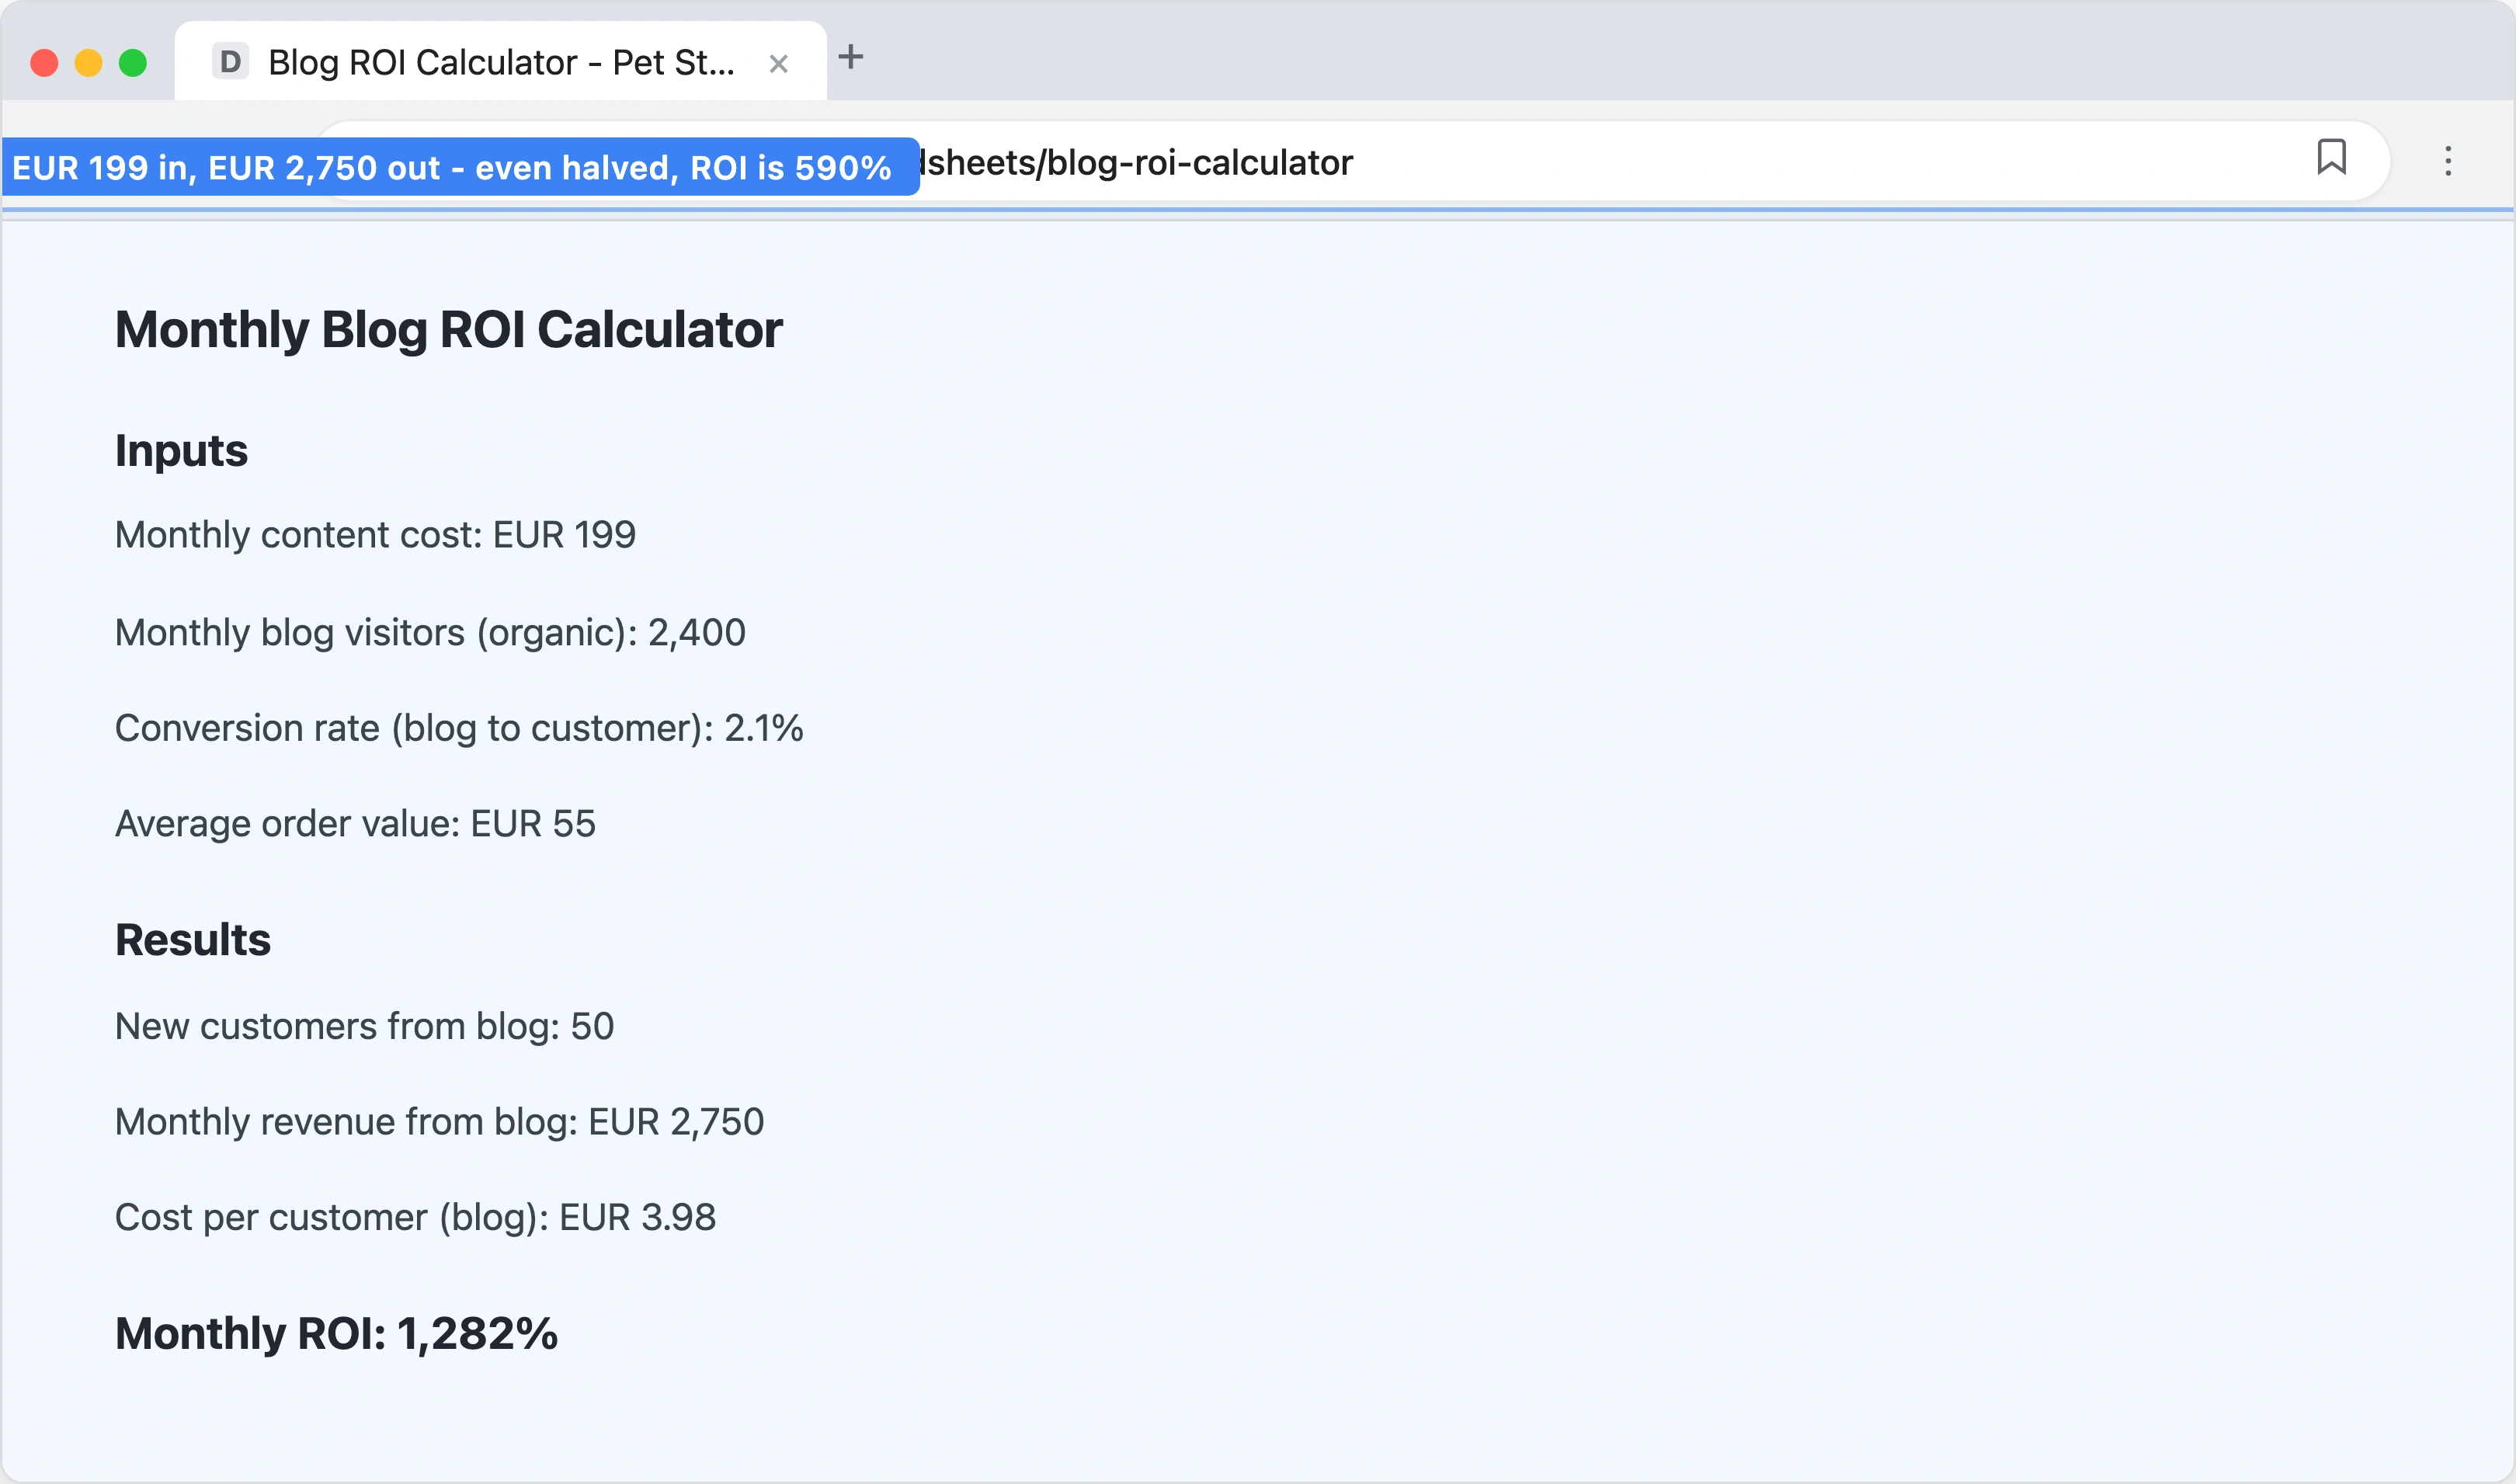Click the bookmark icon in the address bar
The height and width of the screenshot is (1484, 2516).
[2332, 159]
